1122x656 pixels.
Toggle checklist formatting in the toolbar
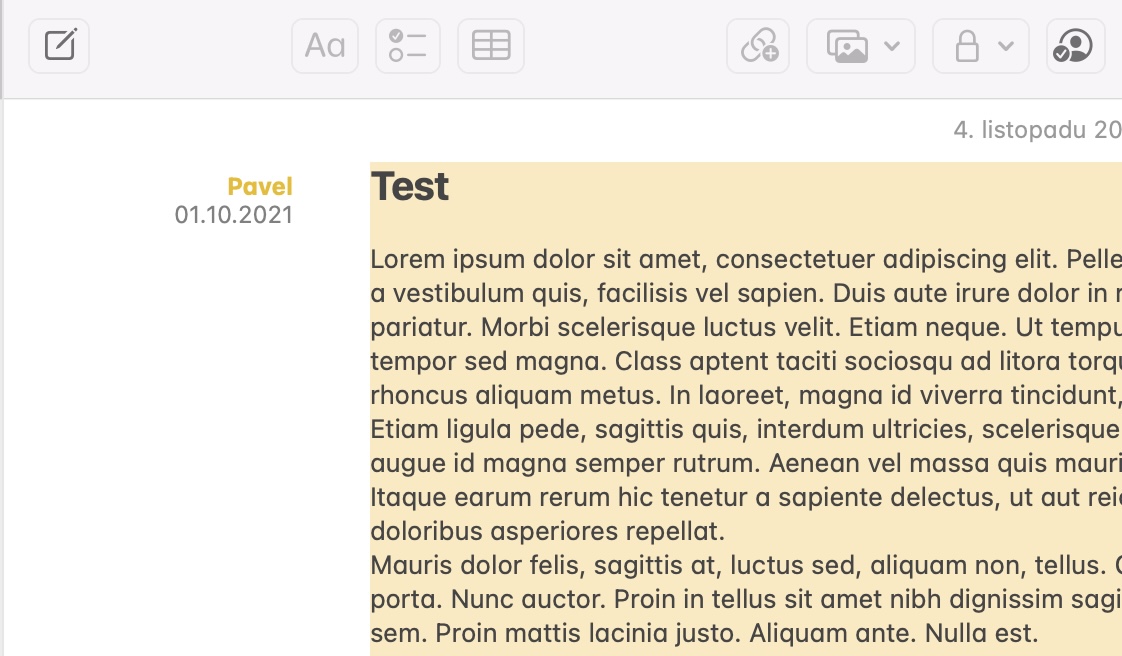click(x=408, y=46)
